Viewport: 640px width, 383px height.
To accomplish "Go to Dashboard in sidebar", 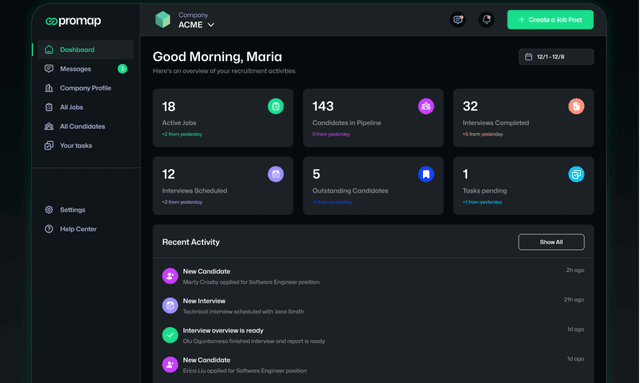I will [85, 50].
